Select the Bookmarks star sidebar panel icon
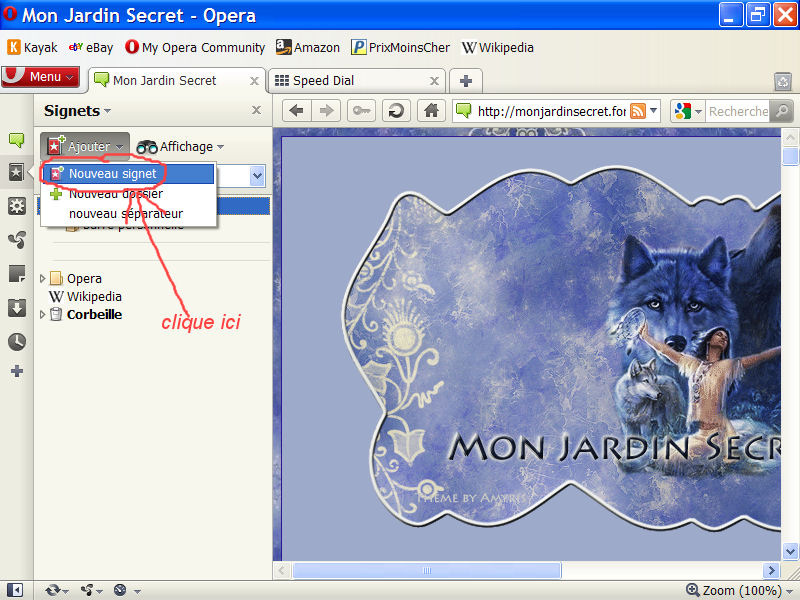Image resolution: width=800 pixels, height=600 pixels. [16, 172]
